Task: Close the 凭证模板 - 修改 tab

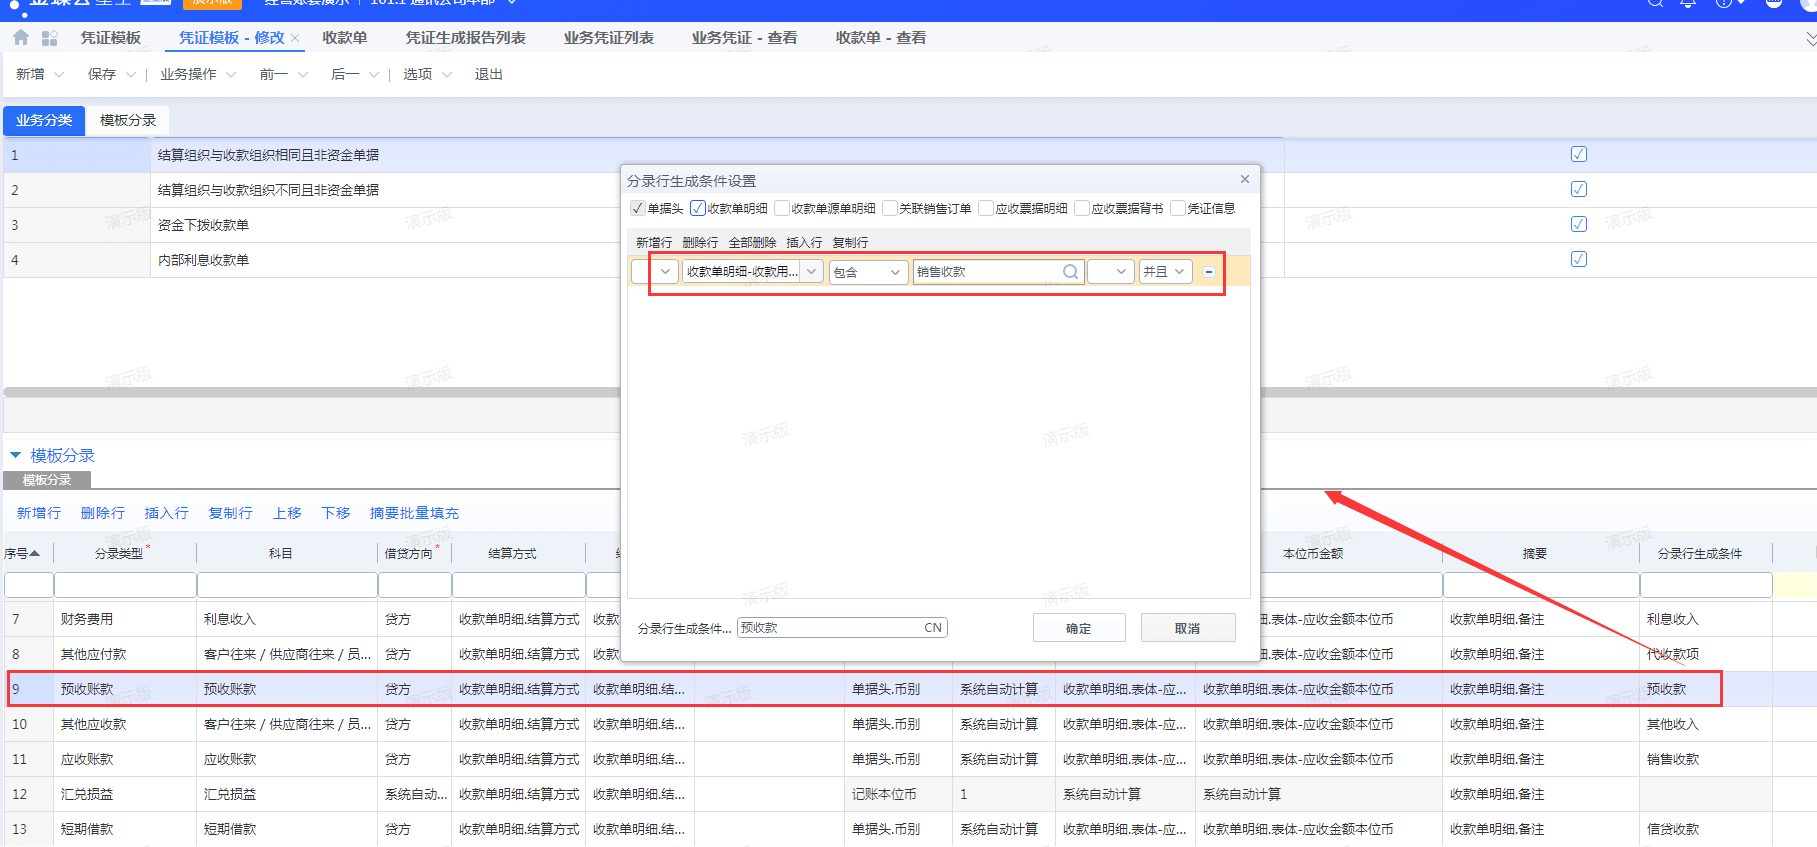Action: point(295,38)
